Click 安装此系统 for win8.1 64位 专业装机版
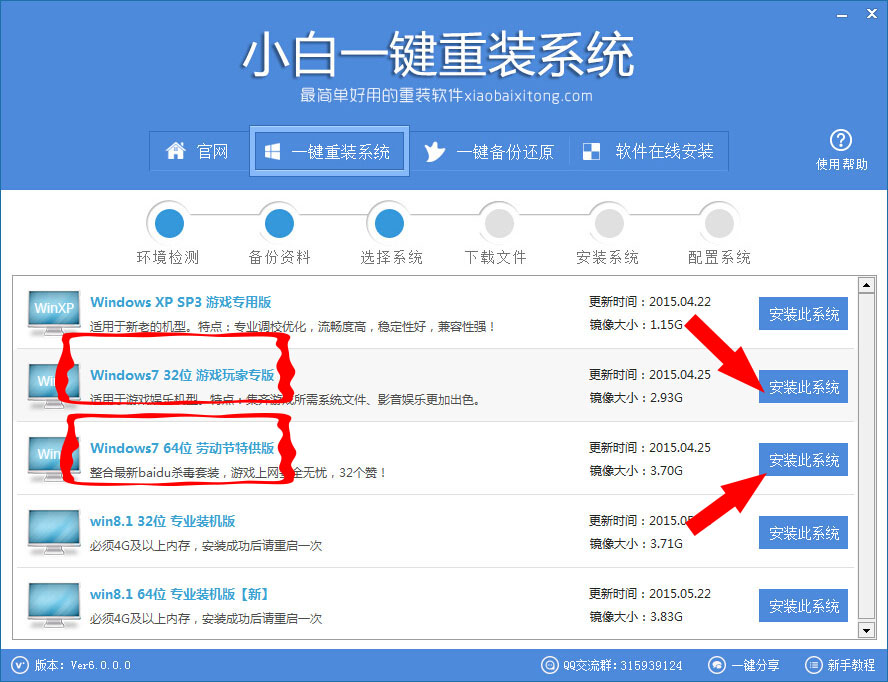This screenshot has height=682, width=888. point(803,605)
